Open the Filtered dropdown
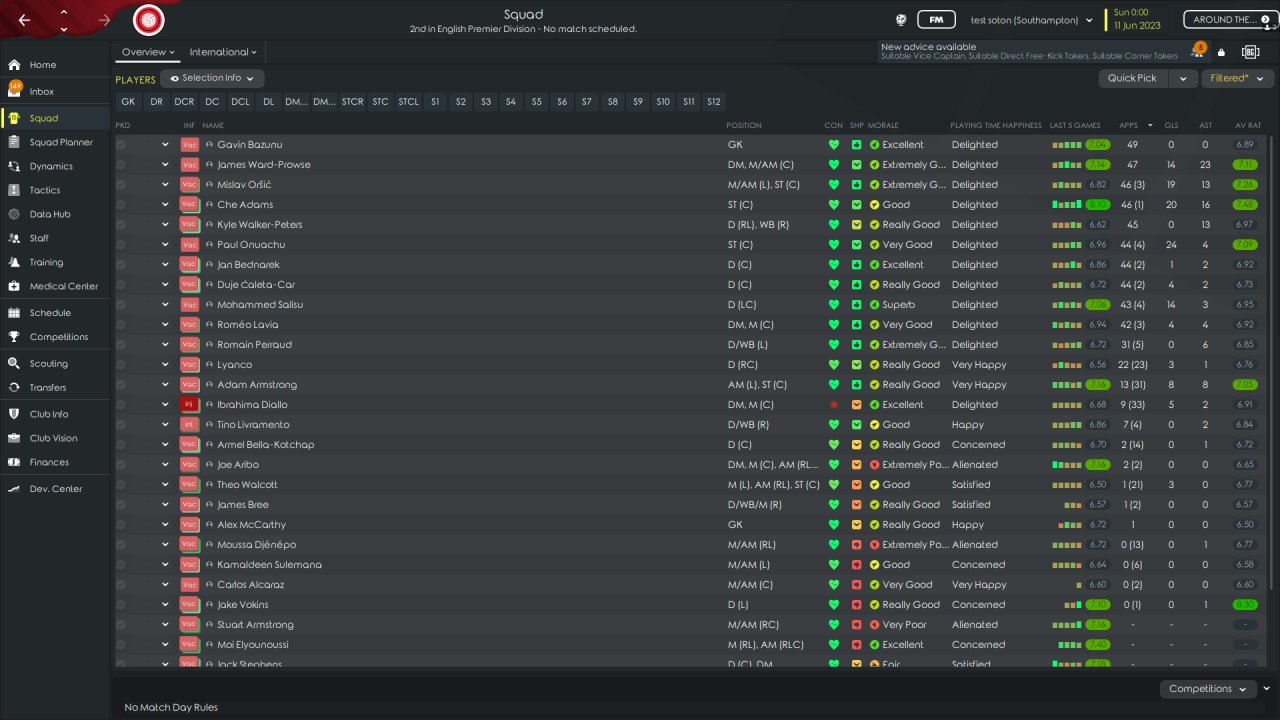The height and width of the screenshot is (720, 1280). 1236,78
